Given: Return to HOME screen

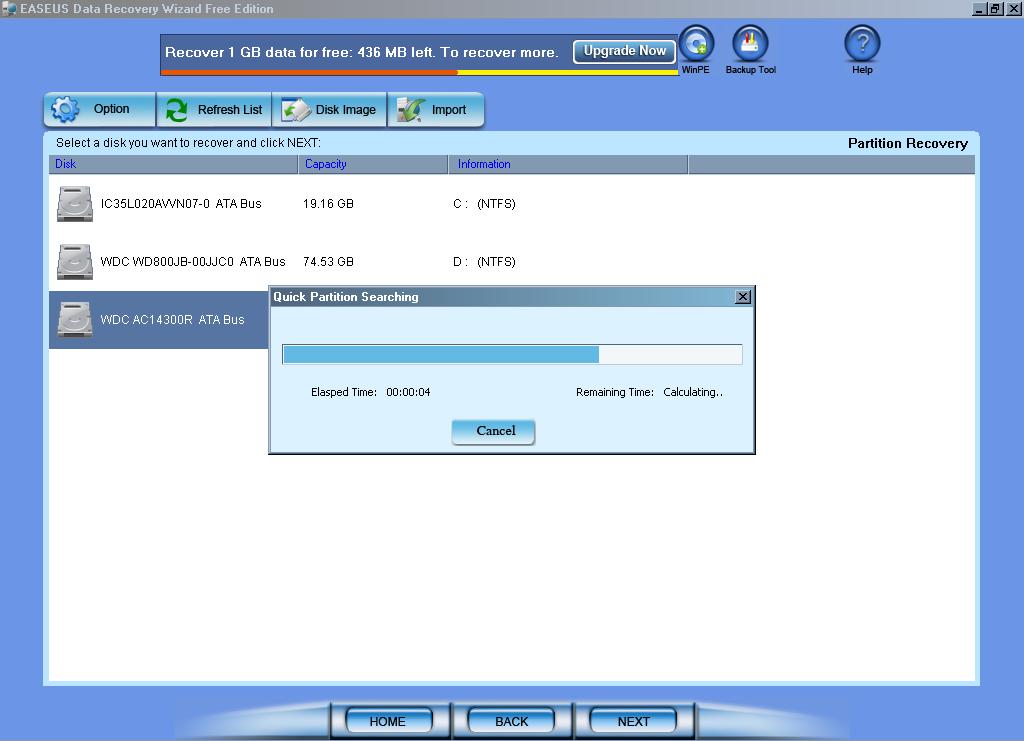Looking at the screenshot, I should click(x=388, y=721).
